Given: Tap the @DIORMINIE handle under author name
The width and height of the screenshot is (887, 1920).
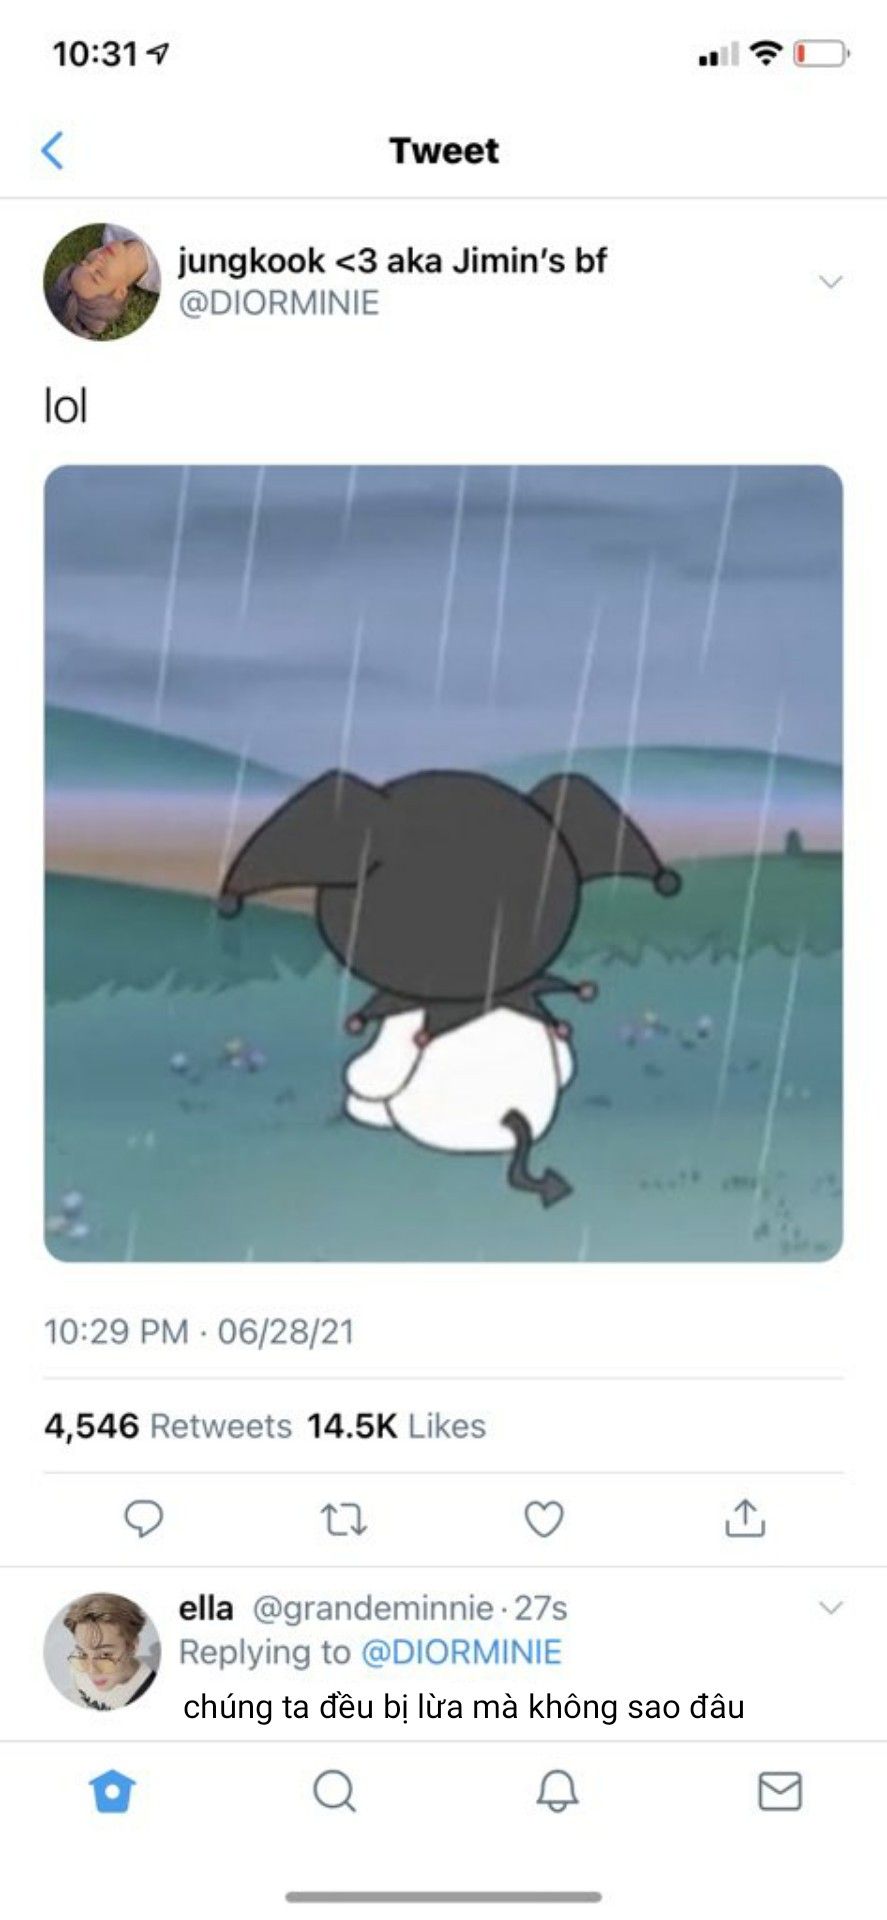Looking at the screenshot, I should coord(279,303).
